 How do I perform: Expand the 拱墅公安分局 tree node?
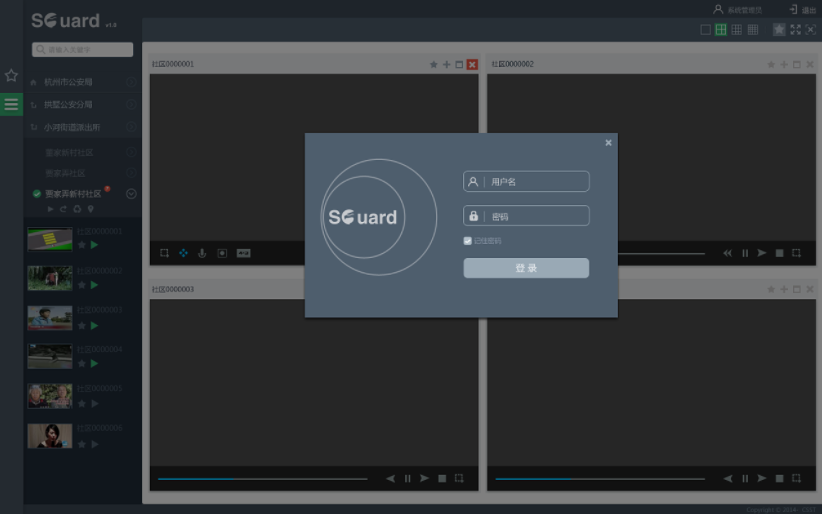point(131,104)
